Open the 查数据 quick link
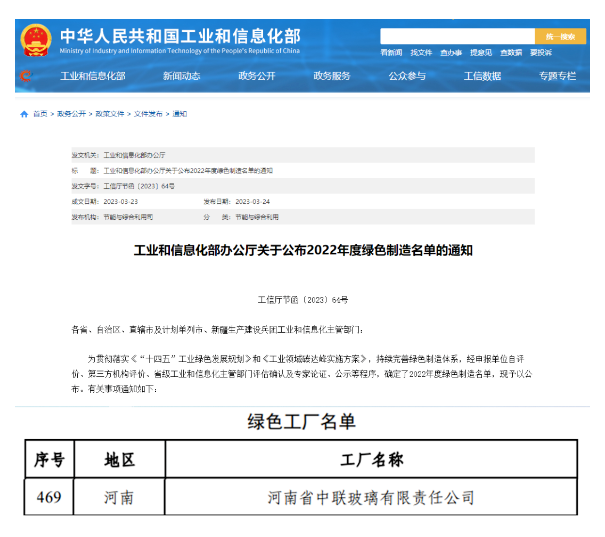This screenshot has height=537, width=605. 511,52
